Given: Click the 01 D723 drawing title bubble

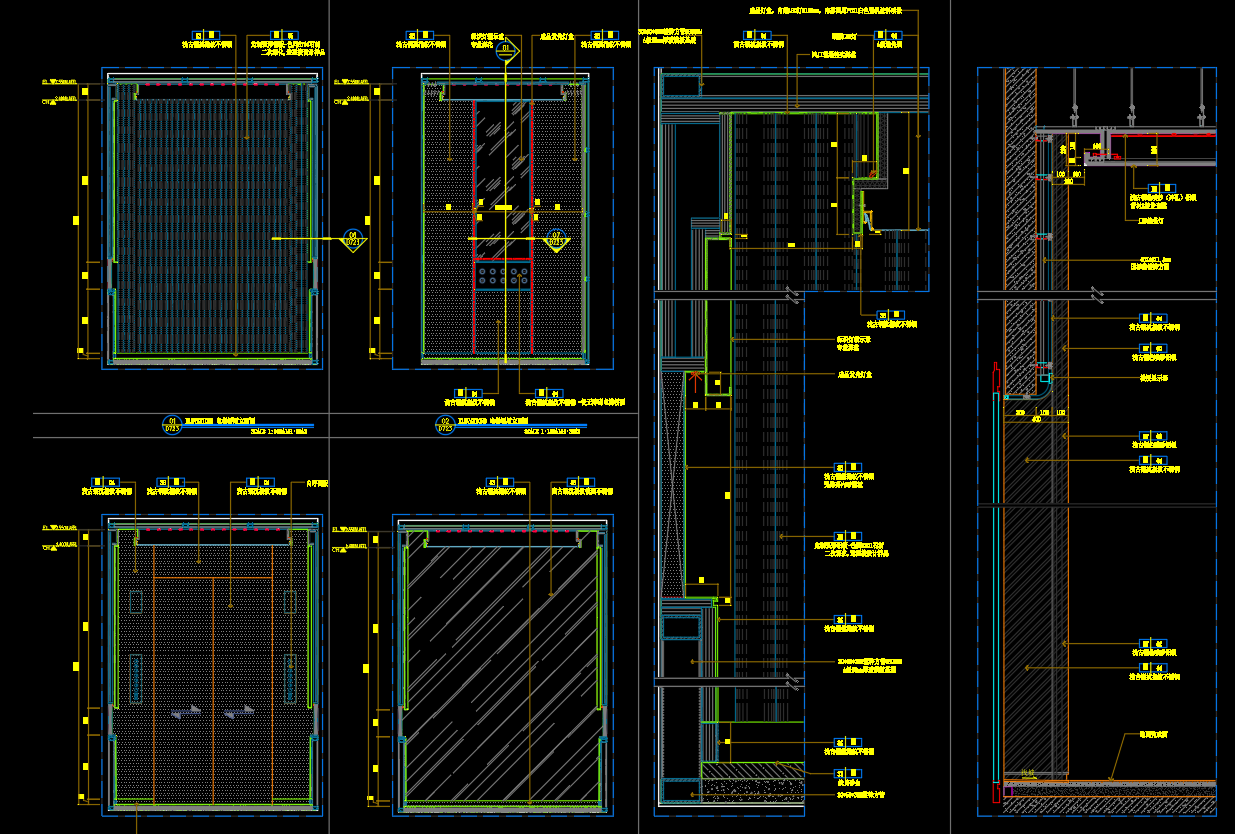Looking at the screenshot, I should [x=171, y=425].
